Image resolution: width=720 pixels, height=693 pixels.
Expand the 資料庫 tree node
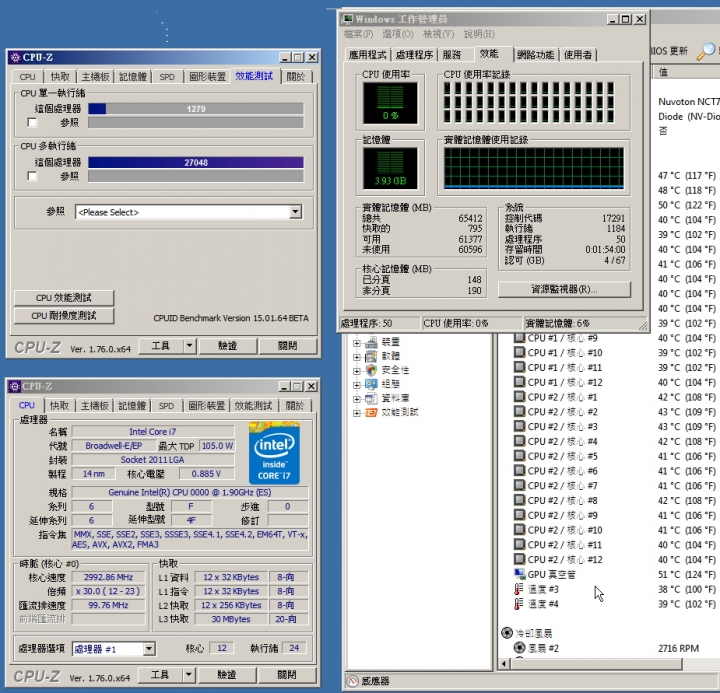pyautogui.click(x=357, y=399)
